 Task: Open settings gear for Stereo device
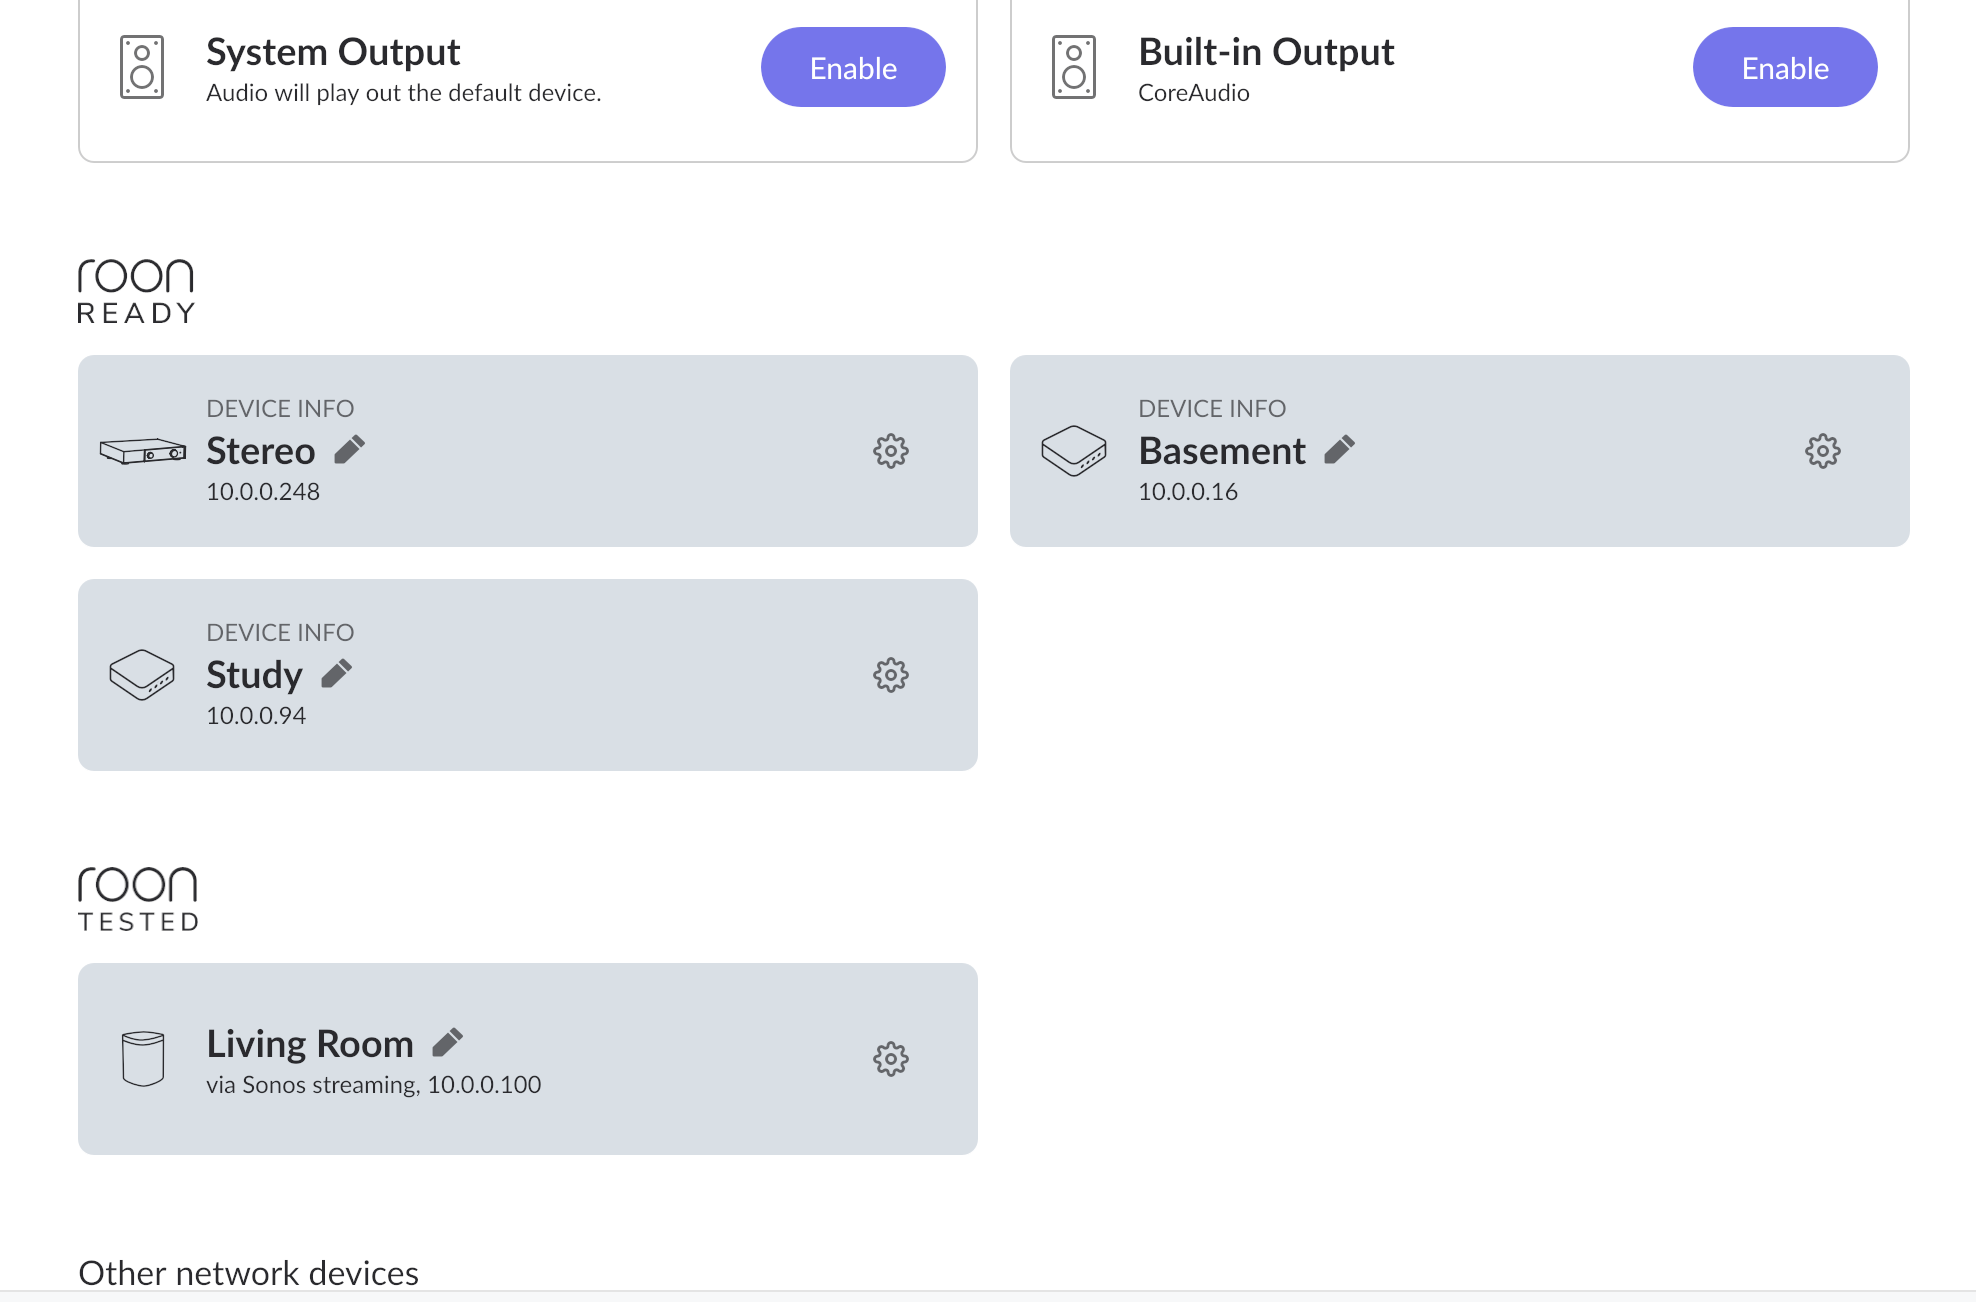click(x=890, y=451)
